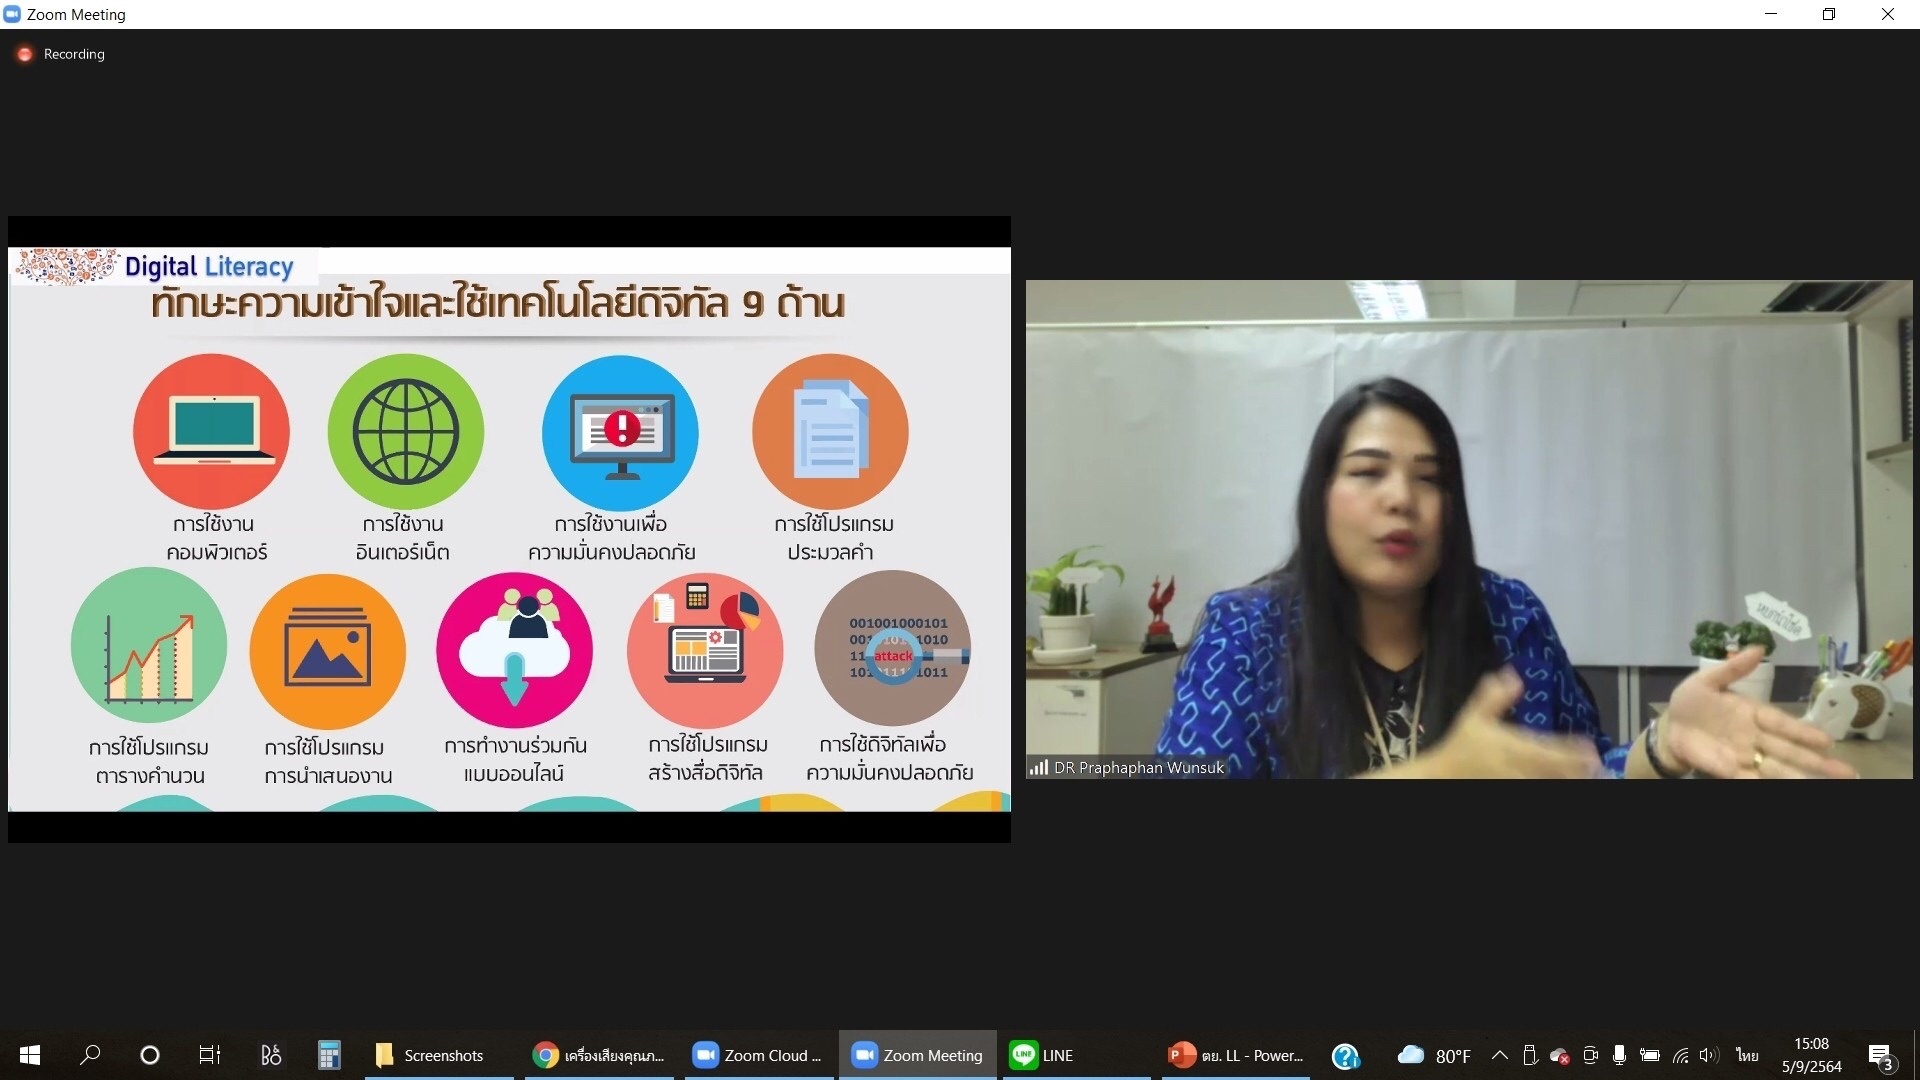Image resolution: width=1920 pixels, height=1080 pixels.
Task: Toggle Cortana search on the taskbar
Action: (148, 1055)
